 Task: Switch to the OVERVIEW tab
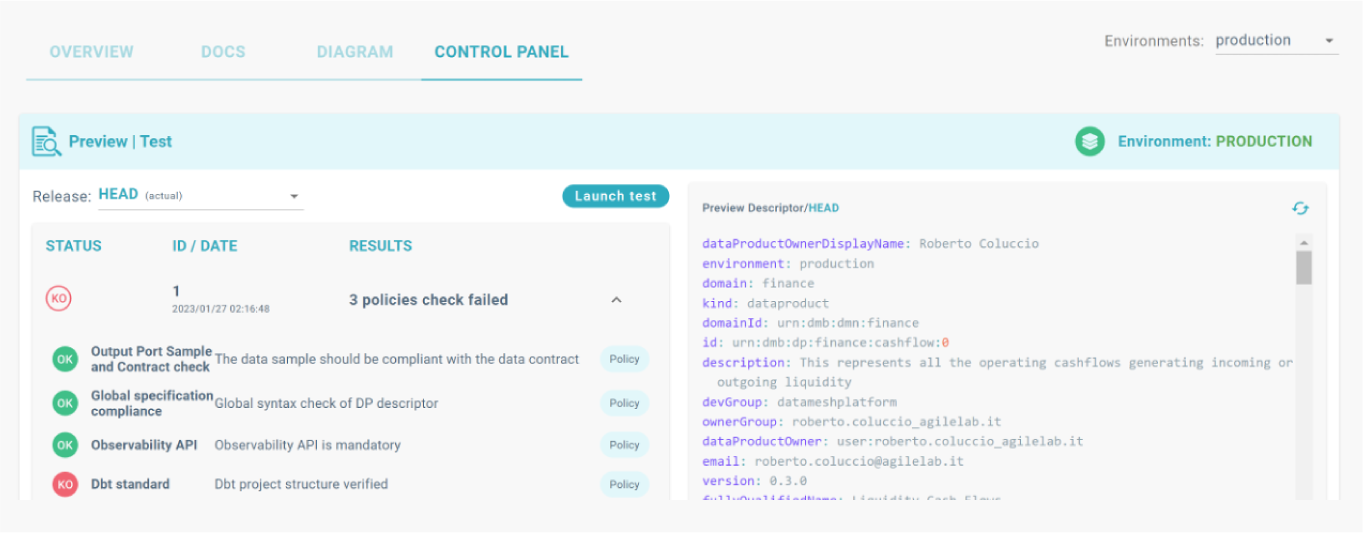(91, 52)
